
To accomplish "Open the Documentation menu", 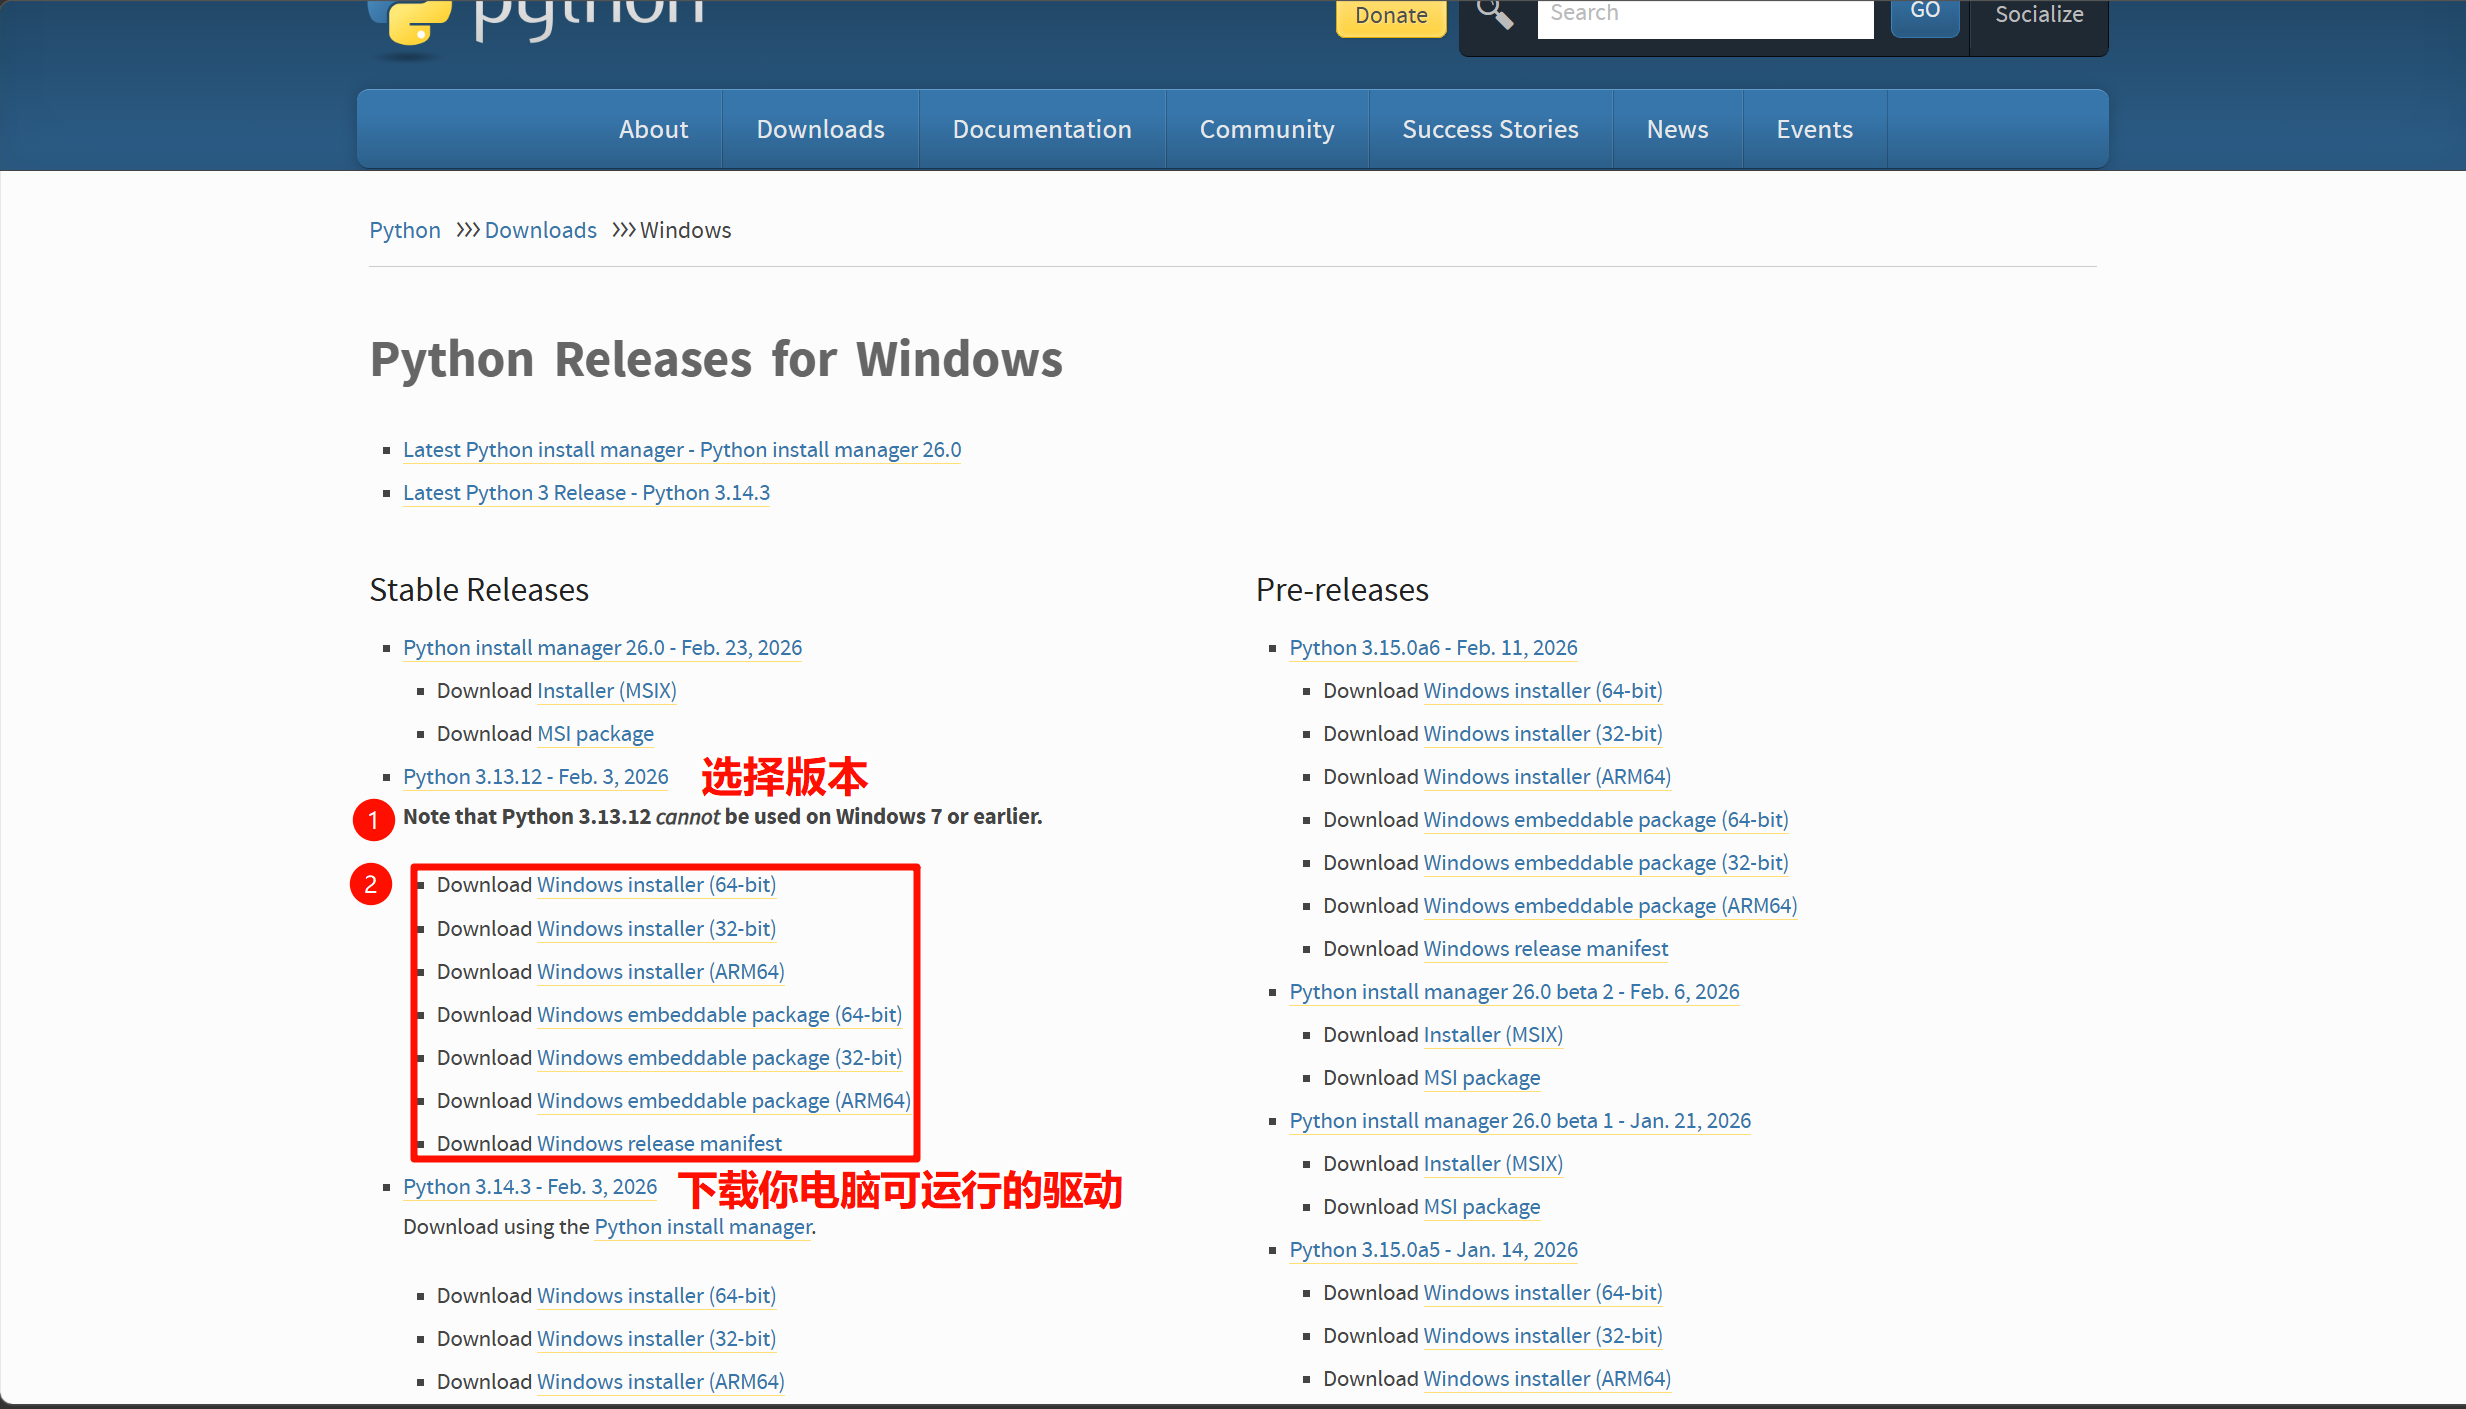I will click(x=1042, y=129).
